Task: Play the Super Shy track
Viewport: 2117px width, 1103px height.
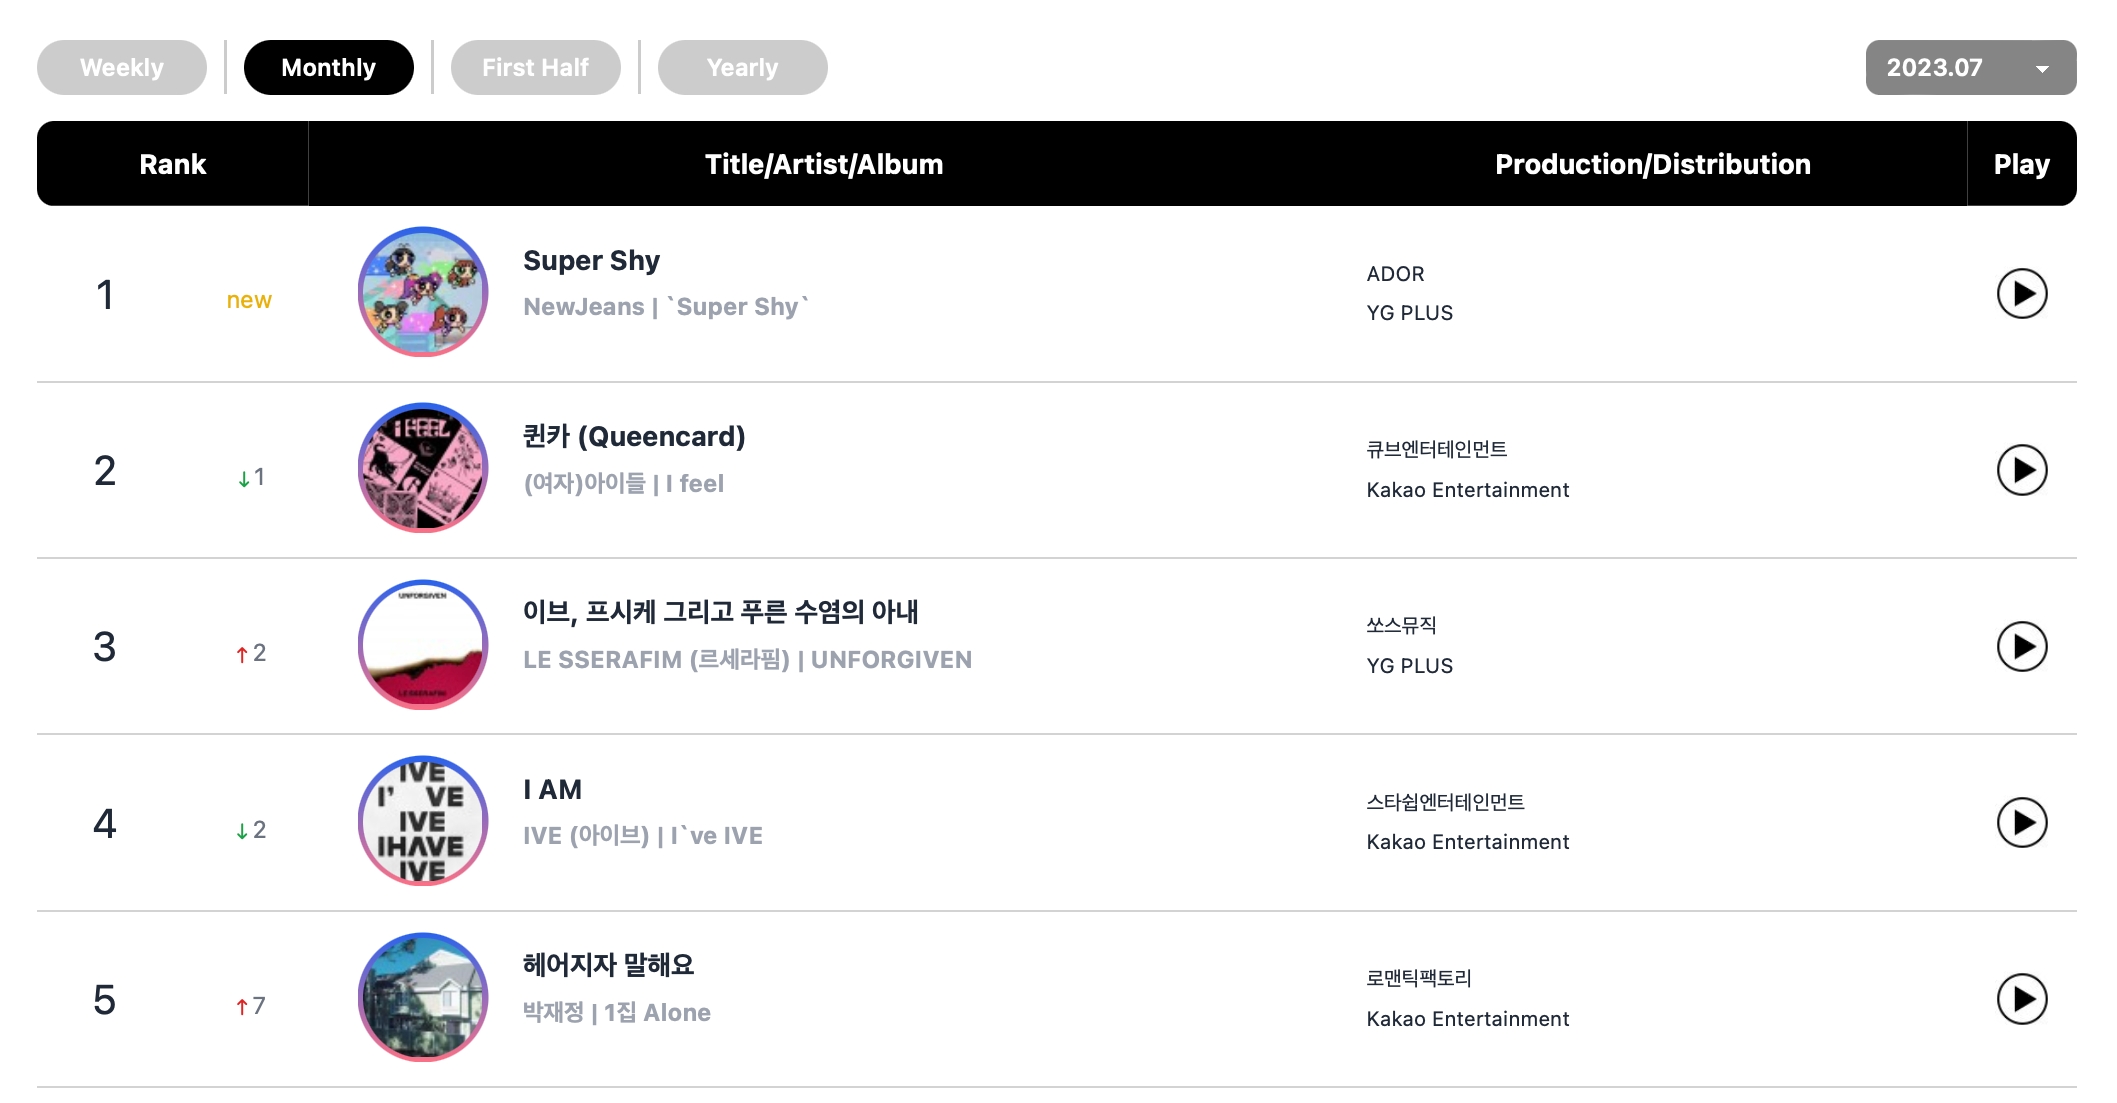Action: pyautogui.click(x=2021, y=294)
